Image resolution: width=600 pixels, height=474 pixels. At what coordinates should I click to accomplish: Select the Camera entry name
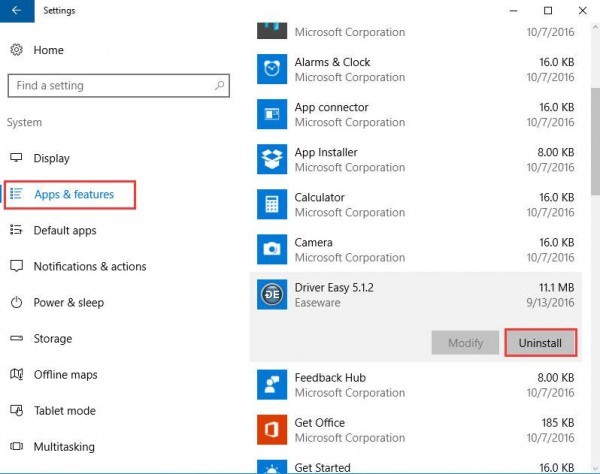pos(313,243)
